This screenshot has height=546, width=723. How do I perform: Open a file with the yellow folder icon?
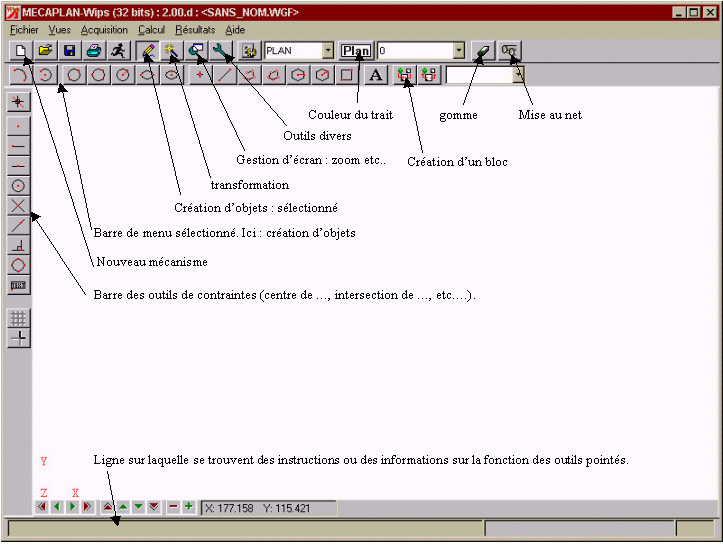45,51
